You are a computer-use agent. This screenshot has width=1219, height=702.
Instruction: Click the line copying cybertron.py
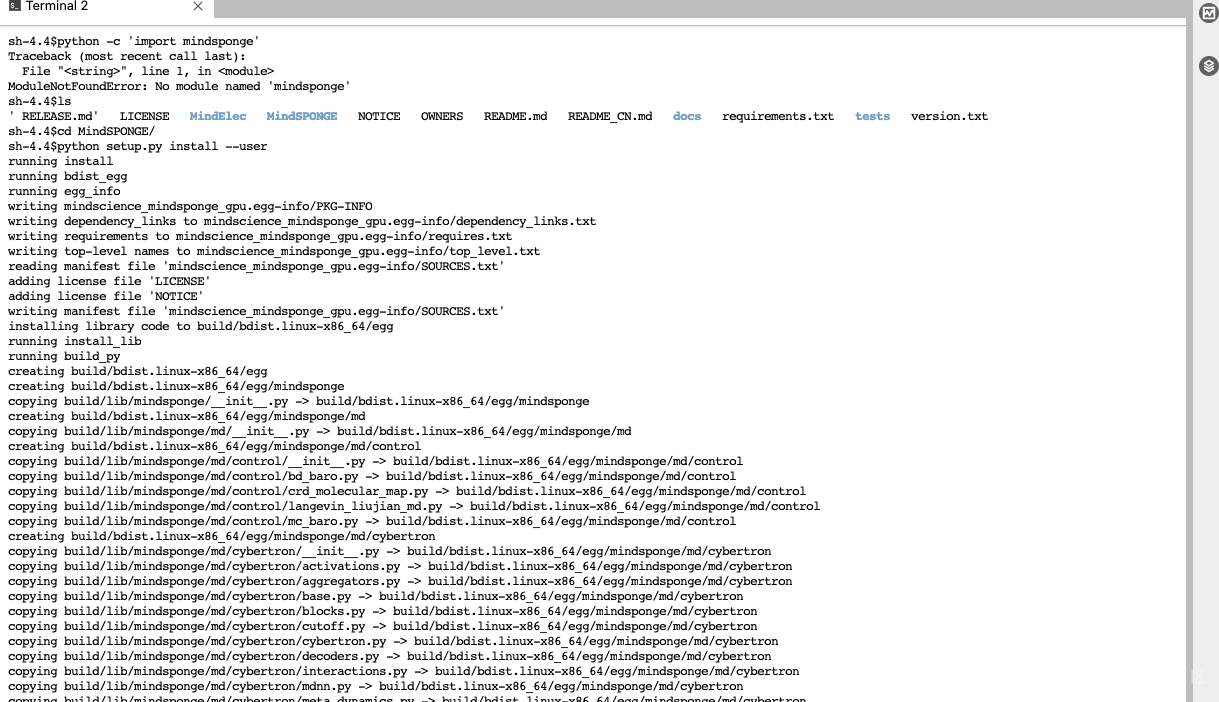point(393,641)
